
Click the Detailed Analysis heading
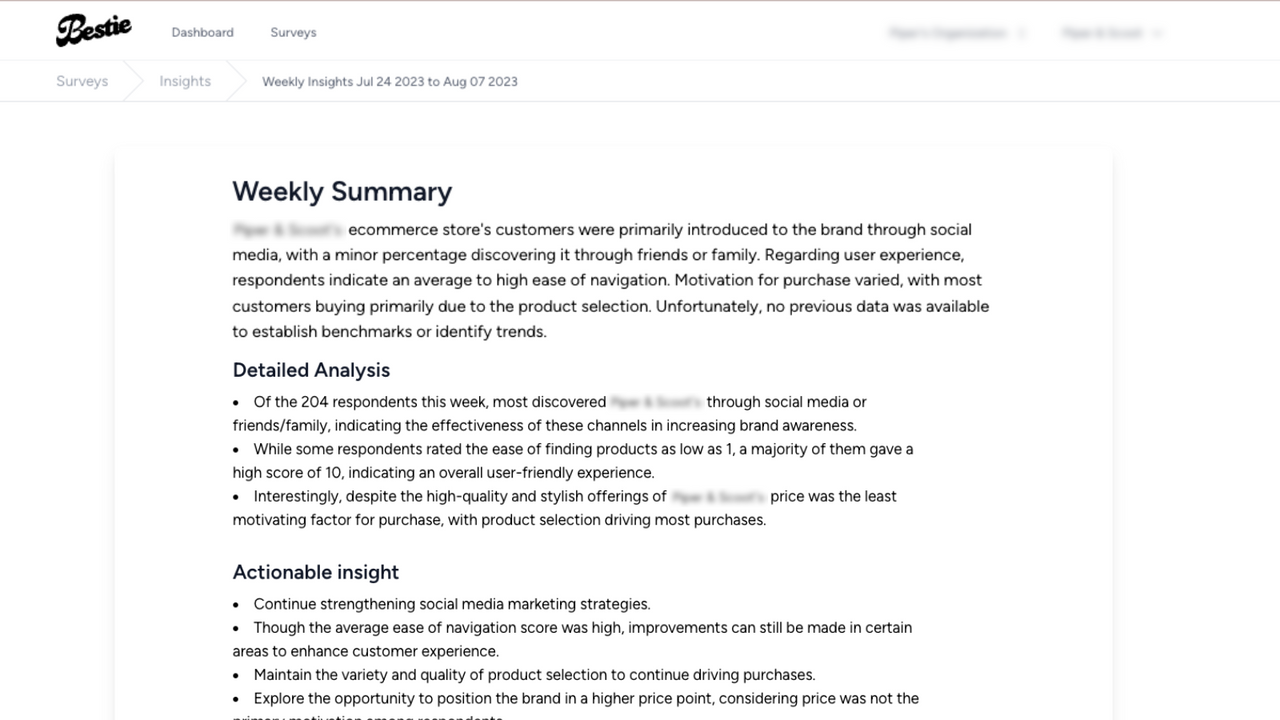[311, 370]
